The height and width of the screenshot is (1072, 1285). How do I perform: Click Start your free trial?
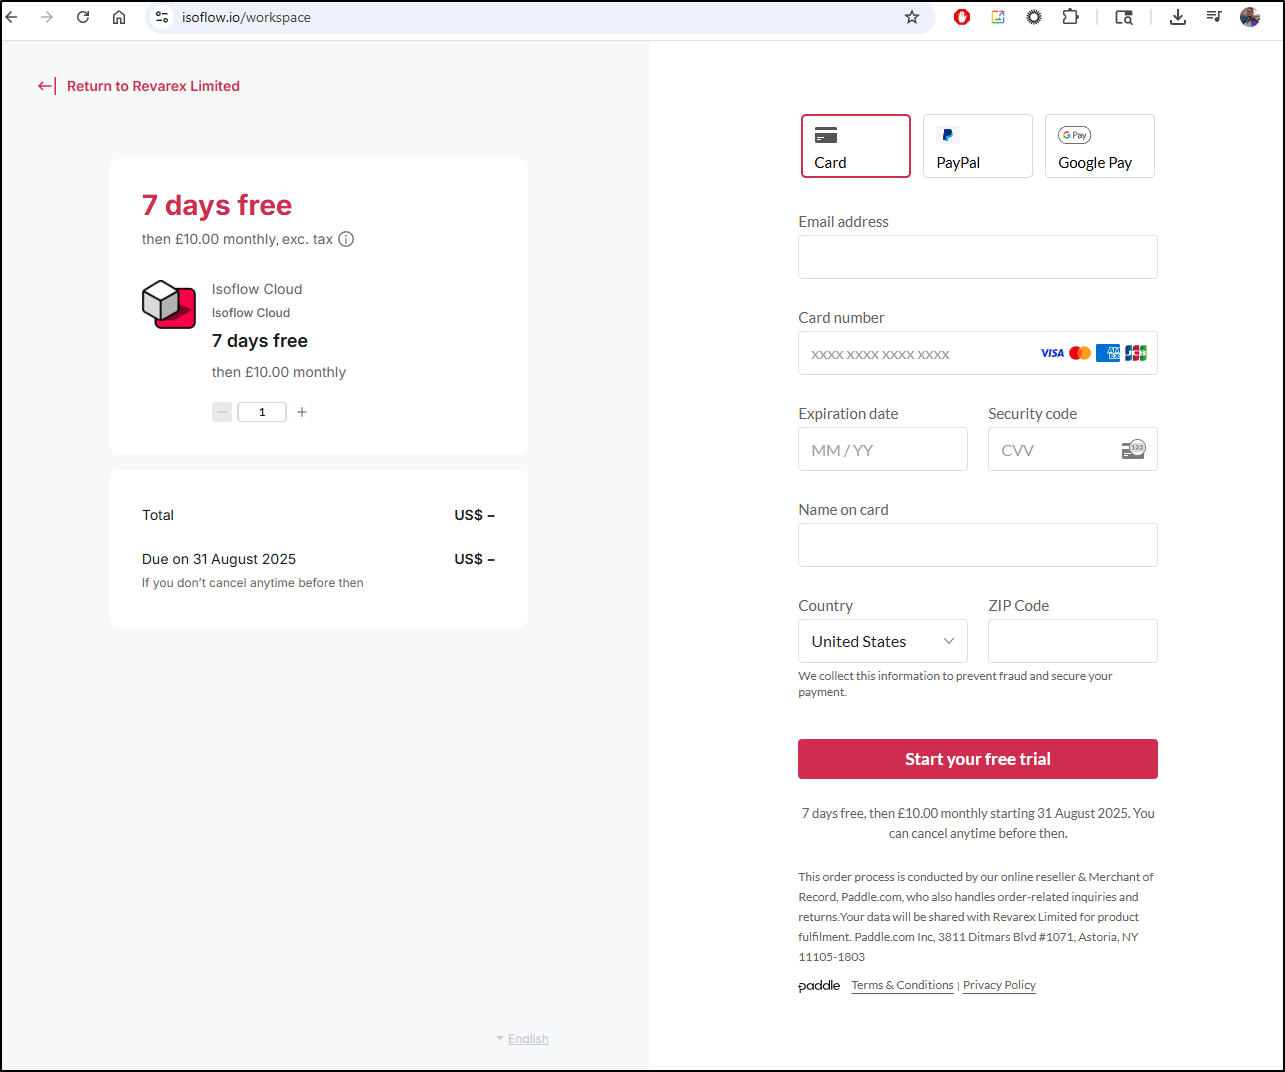click(x=978, y=759)
